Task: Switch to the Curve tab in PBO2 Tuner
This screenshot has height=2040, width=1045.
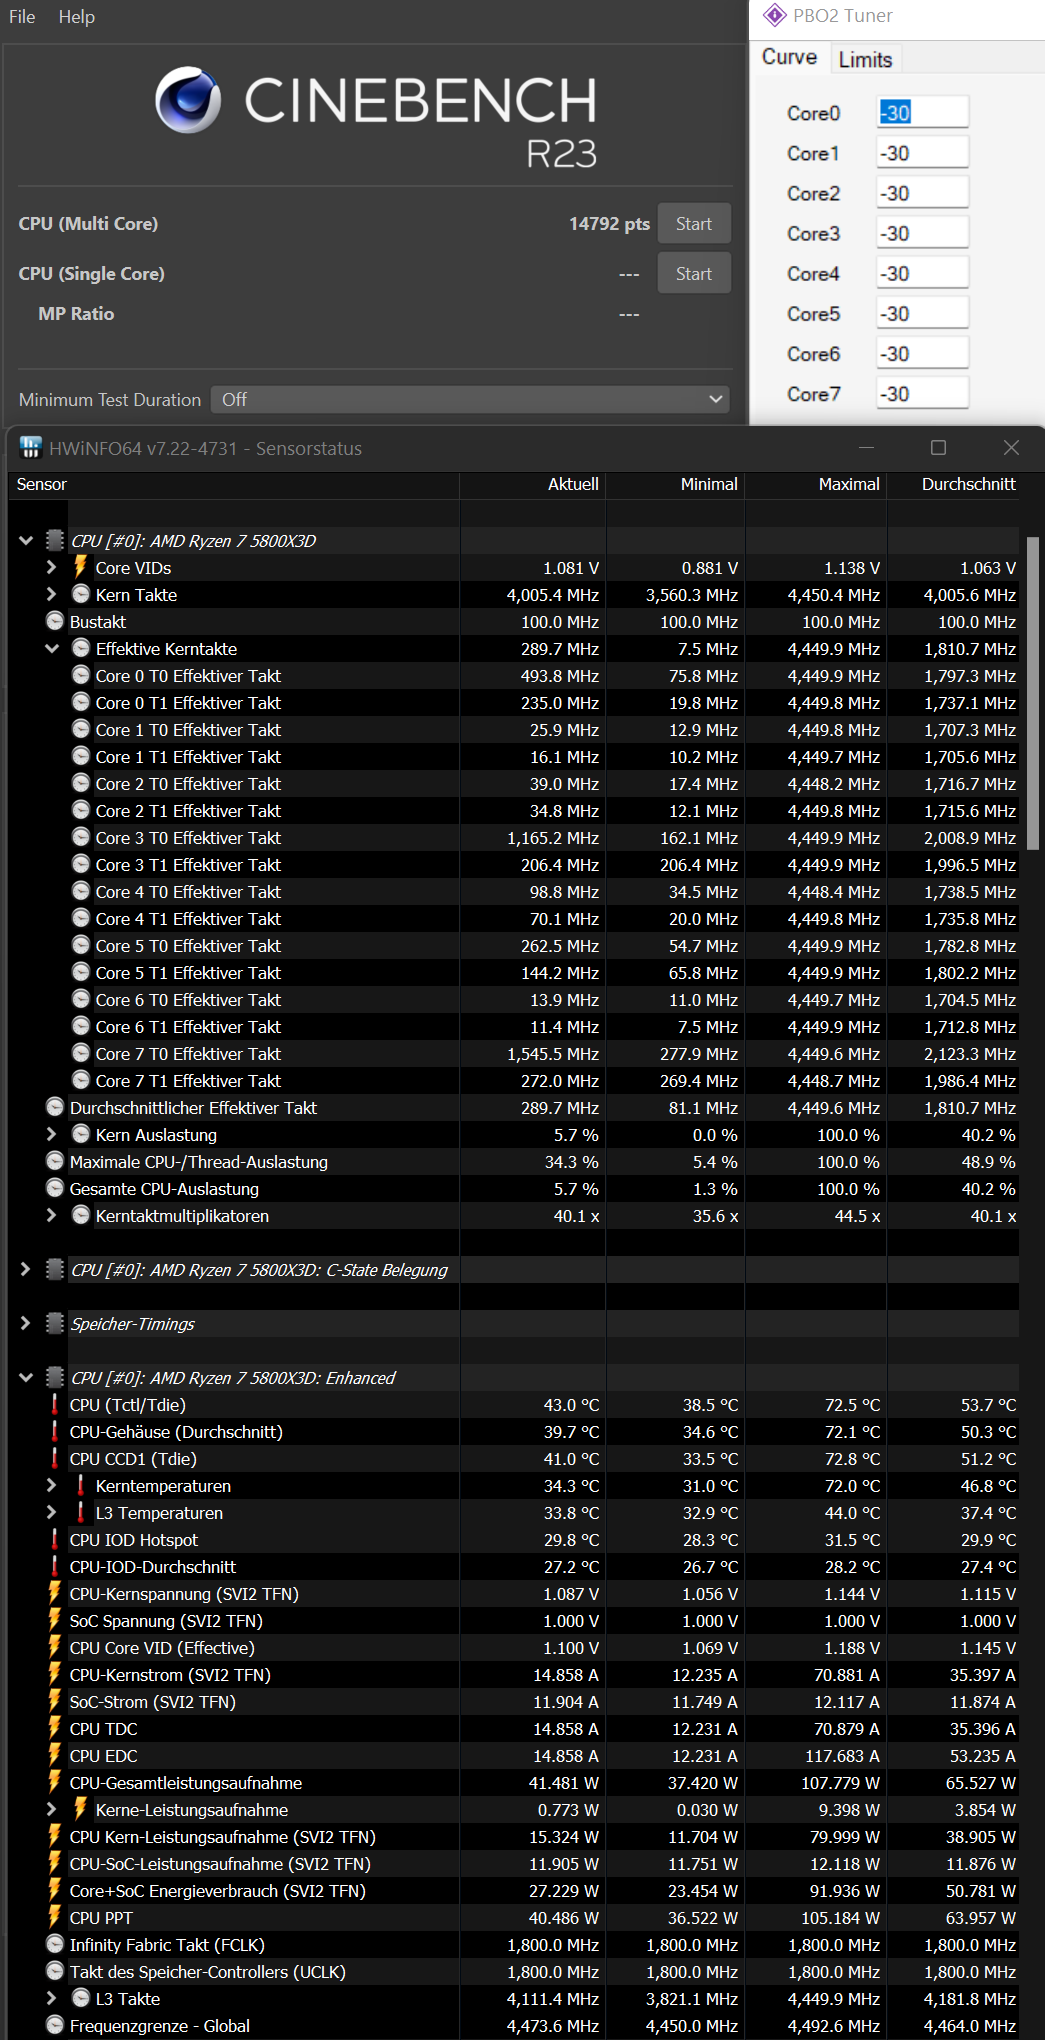Action: pyautogui.click(x=789, y=57)
